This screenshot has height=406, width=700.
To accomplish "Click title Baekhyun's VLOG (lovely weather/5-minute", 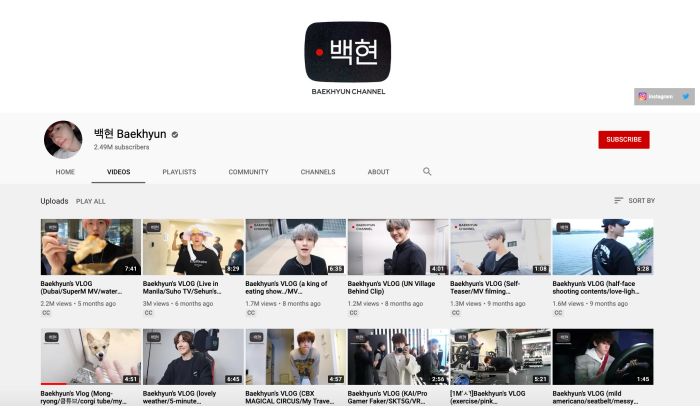I will tap(179, 398).
